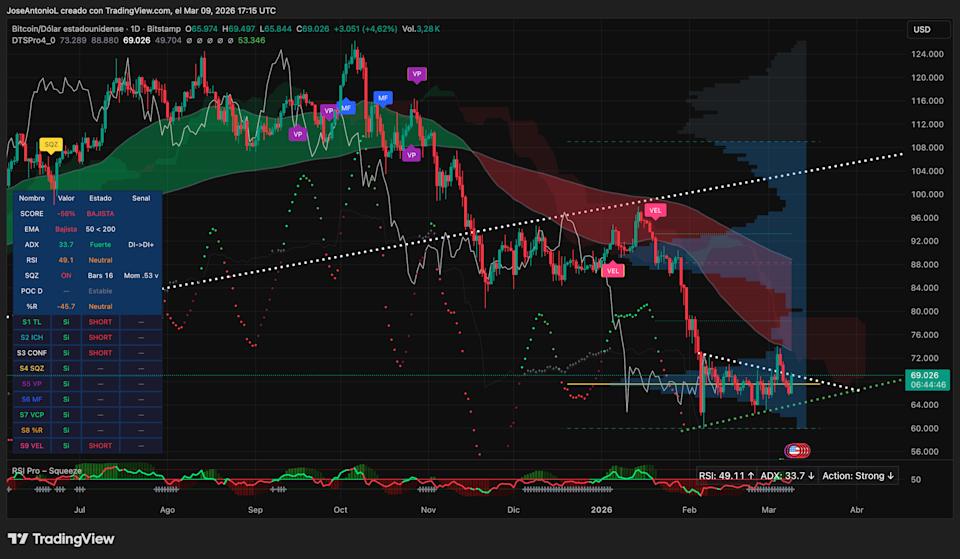Click the S5 VP row label
960x559 pixels.
tap(32, 384)
